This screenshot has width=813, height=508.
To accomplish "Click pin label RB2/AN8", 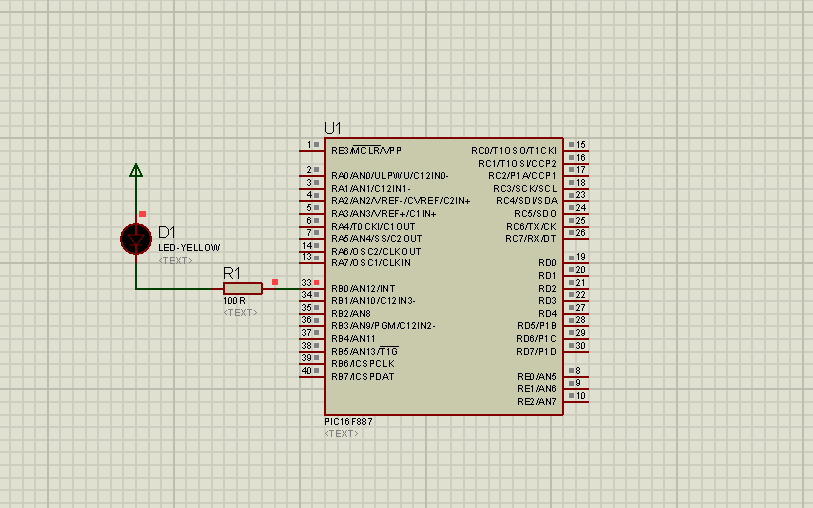I will pyautogui.click(x=351, y=314).
